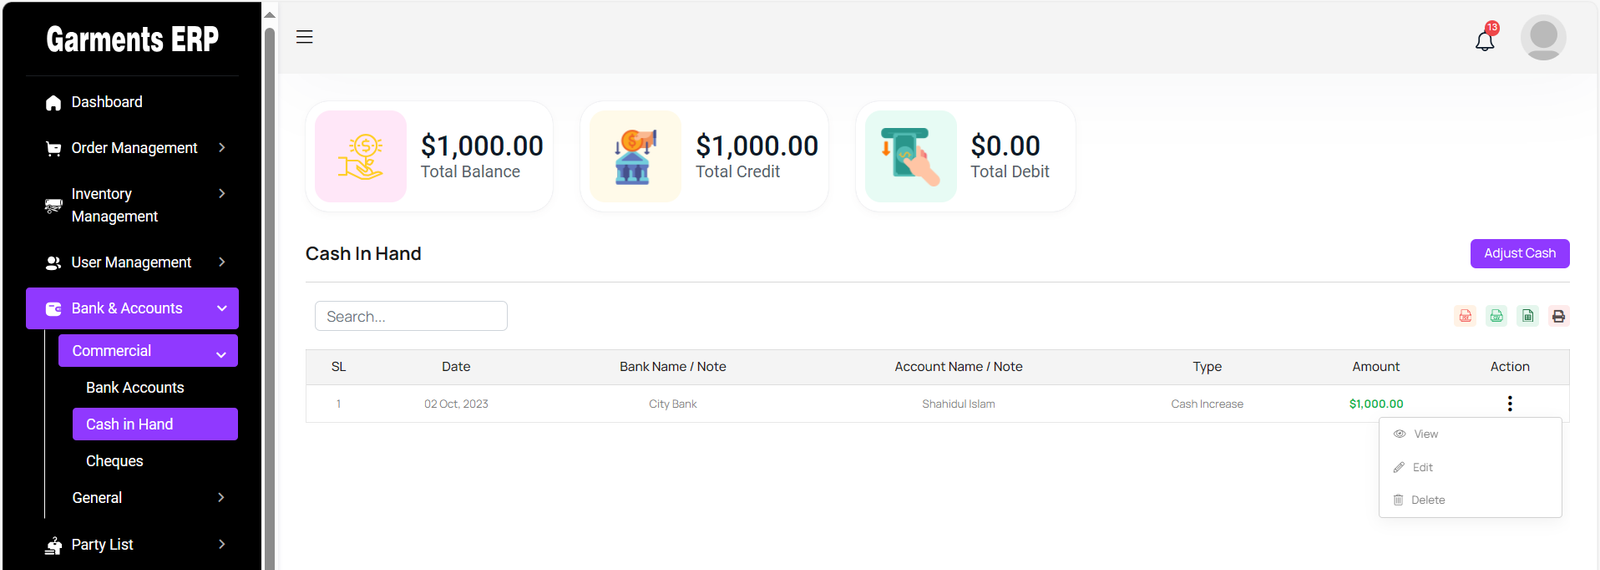Image resolution: width=1600 pixels, height=570 pixels.
Task: Select Delete in the action menu
Action: coord(1427,500)
